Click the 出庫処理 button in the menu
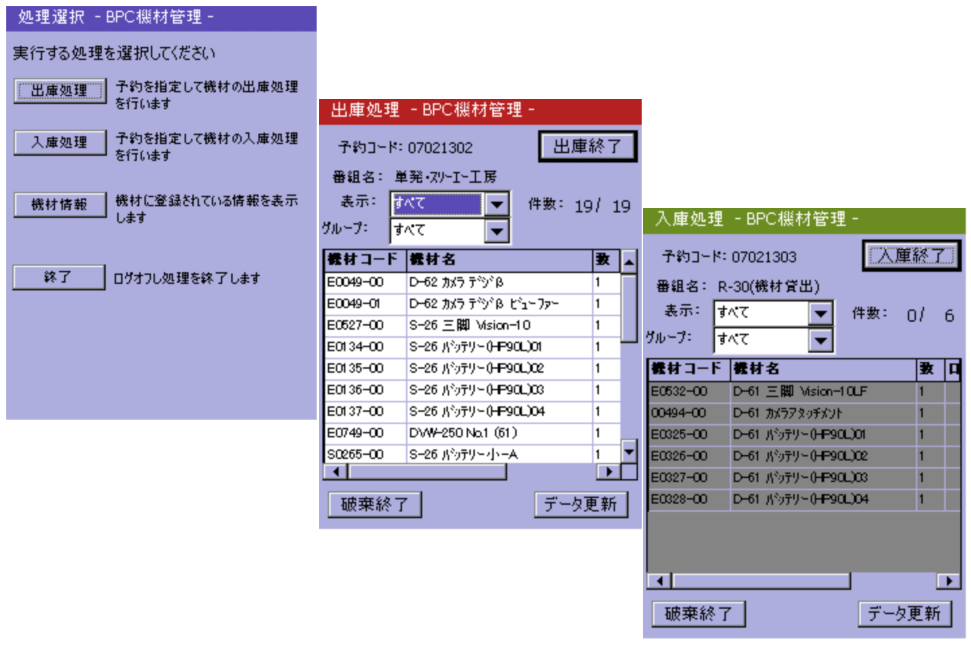Viewport: 971px width, 646px height. (59, 91)
